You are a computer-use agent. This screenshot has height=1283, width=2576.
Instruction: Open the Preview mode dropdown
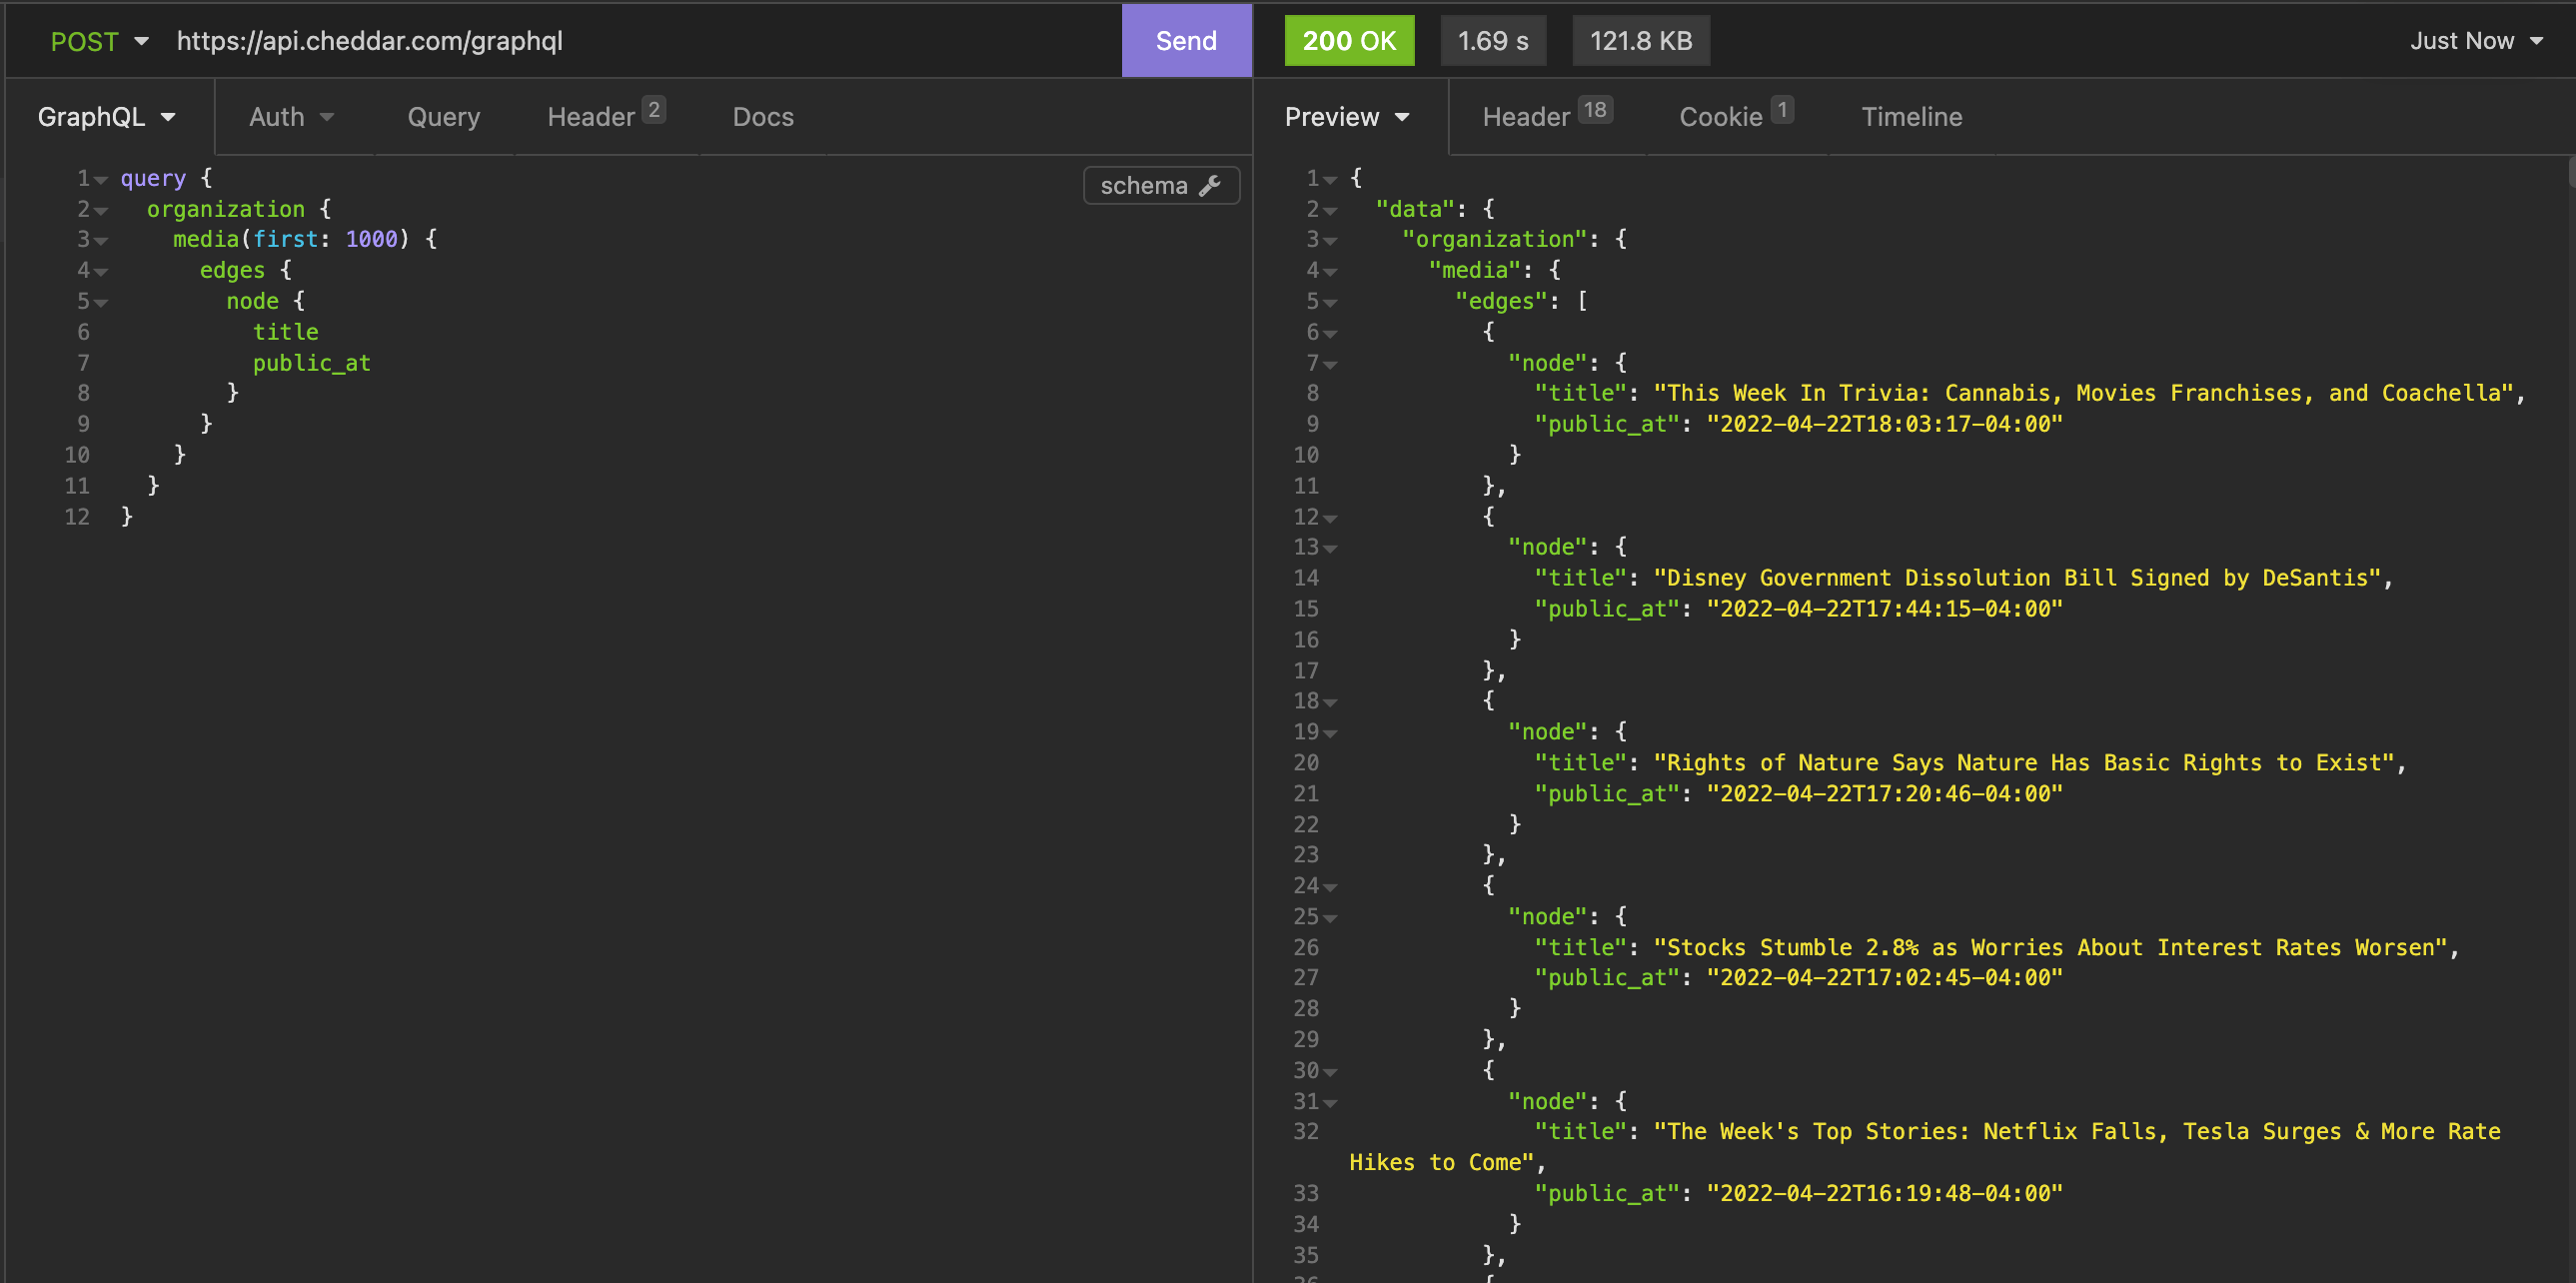tap(1346, 117)
